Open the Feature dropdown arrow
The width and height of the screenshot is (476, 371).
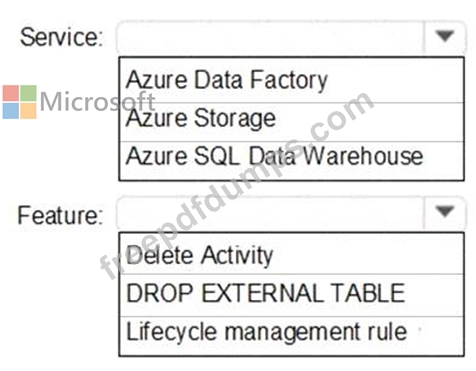[445, 212]
